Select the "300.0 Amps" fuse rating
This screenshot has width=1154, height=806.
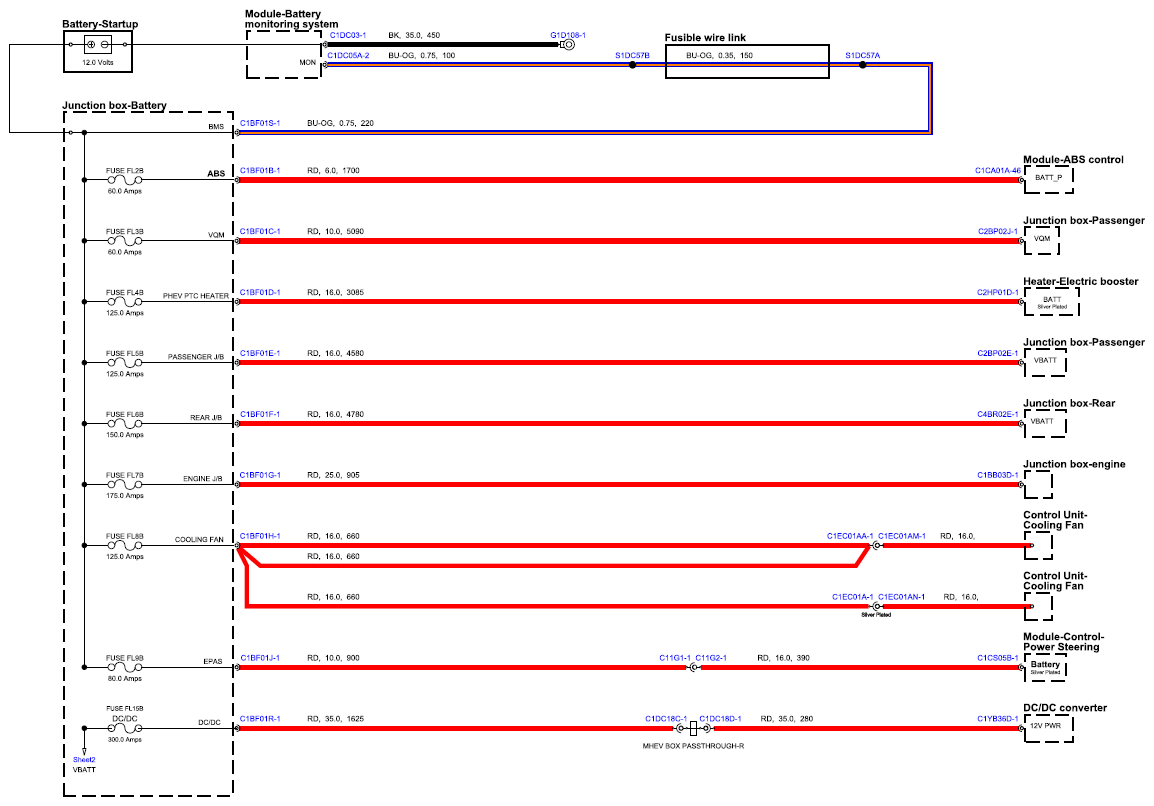click(124, 739)
